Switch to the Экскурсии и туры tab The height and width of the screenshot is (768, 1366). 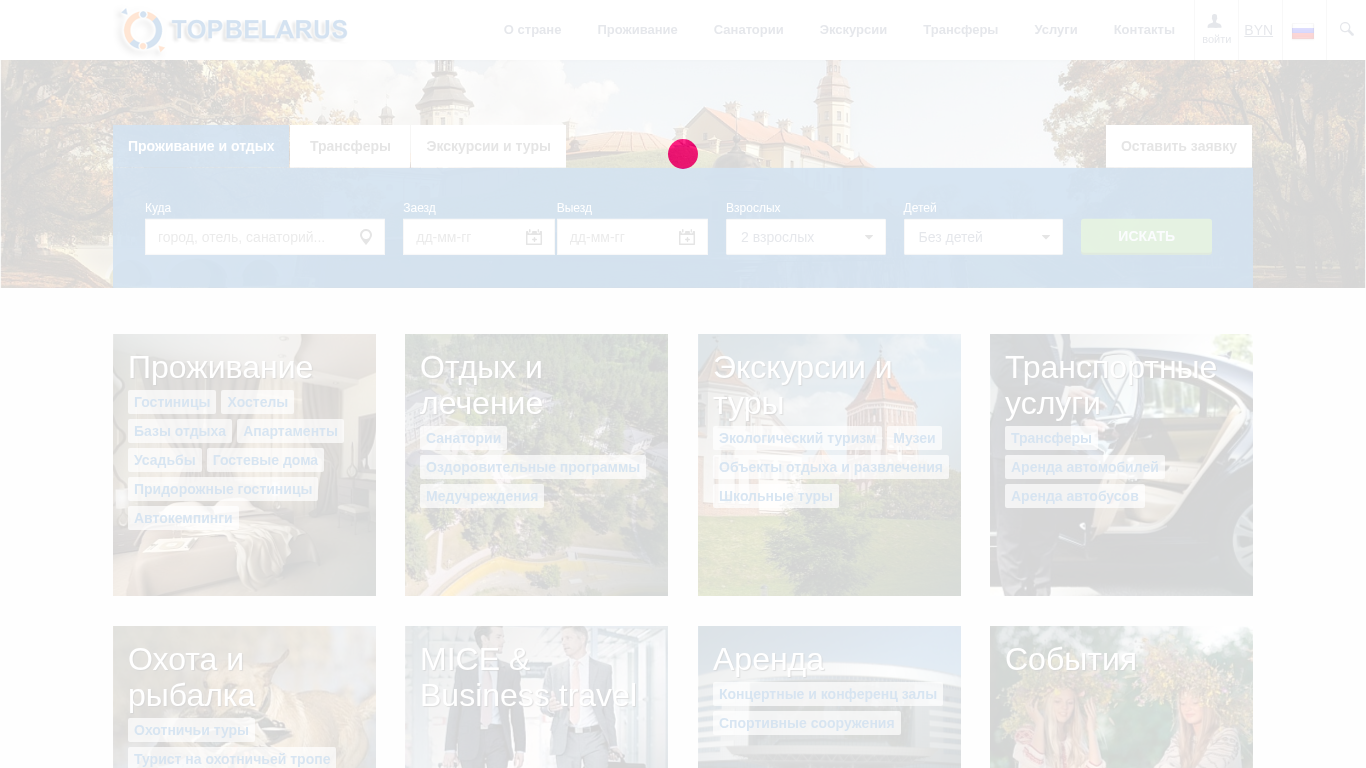pos(488,146)
